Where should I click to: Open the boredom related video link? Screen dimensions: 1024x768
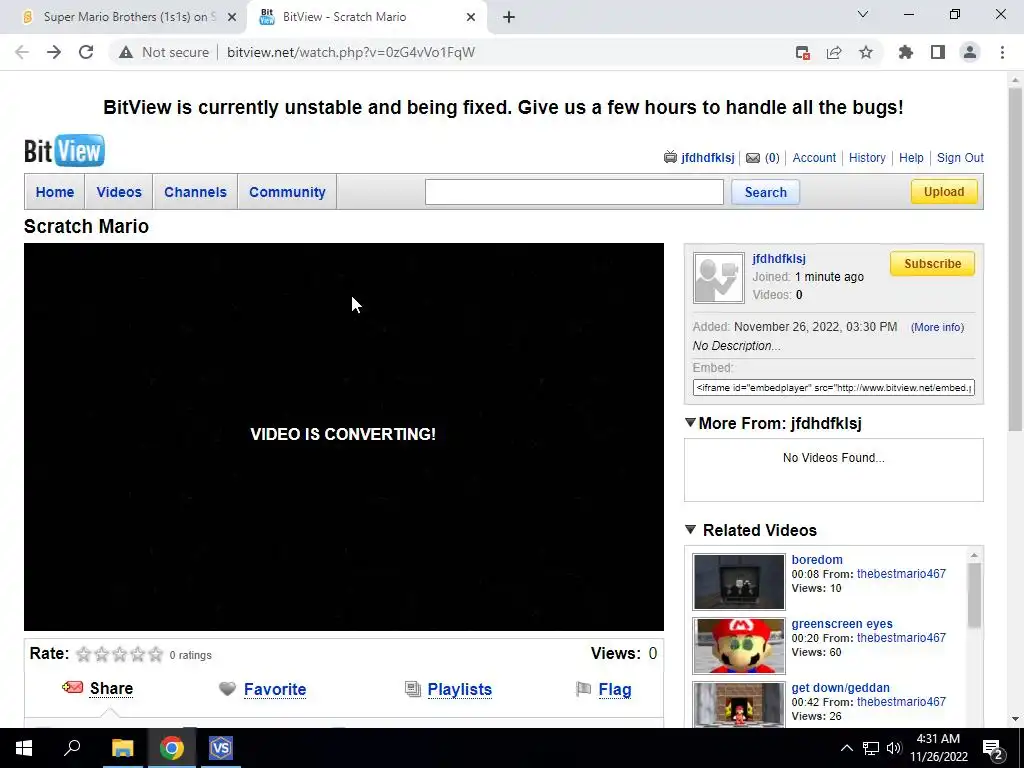point(817,560)
